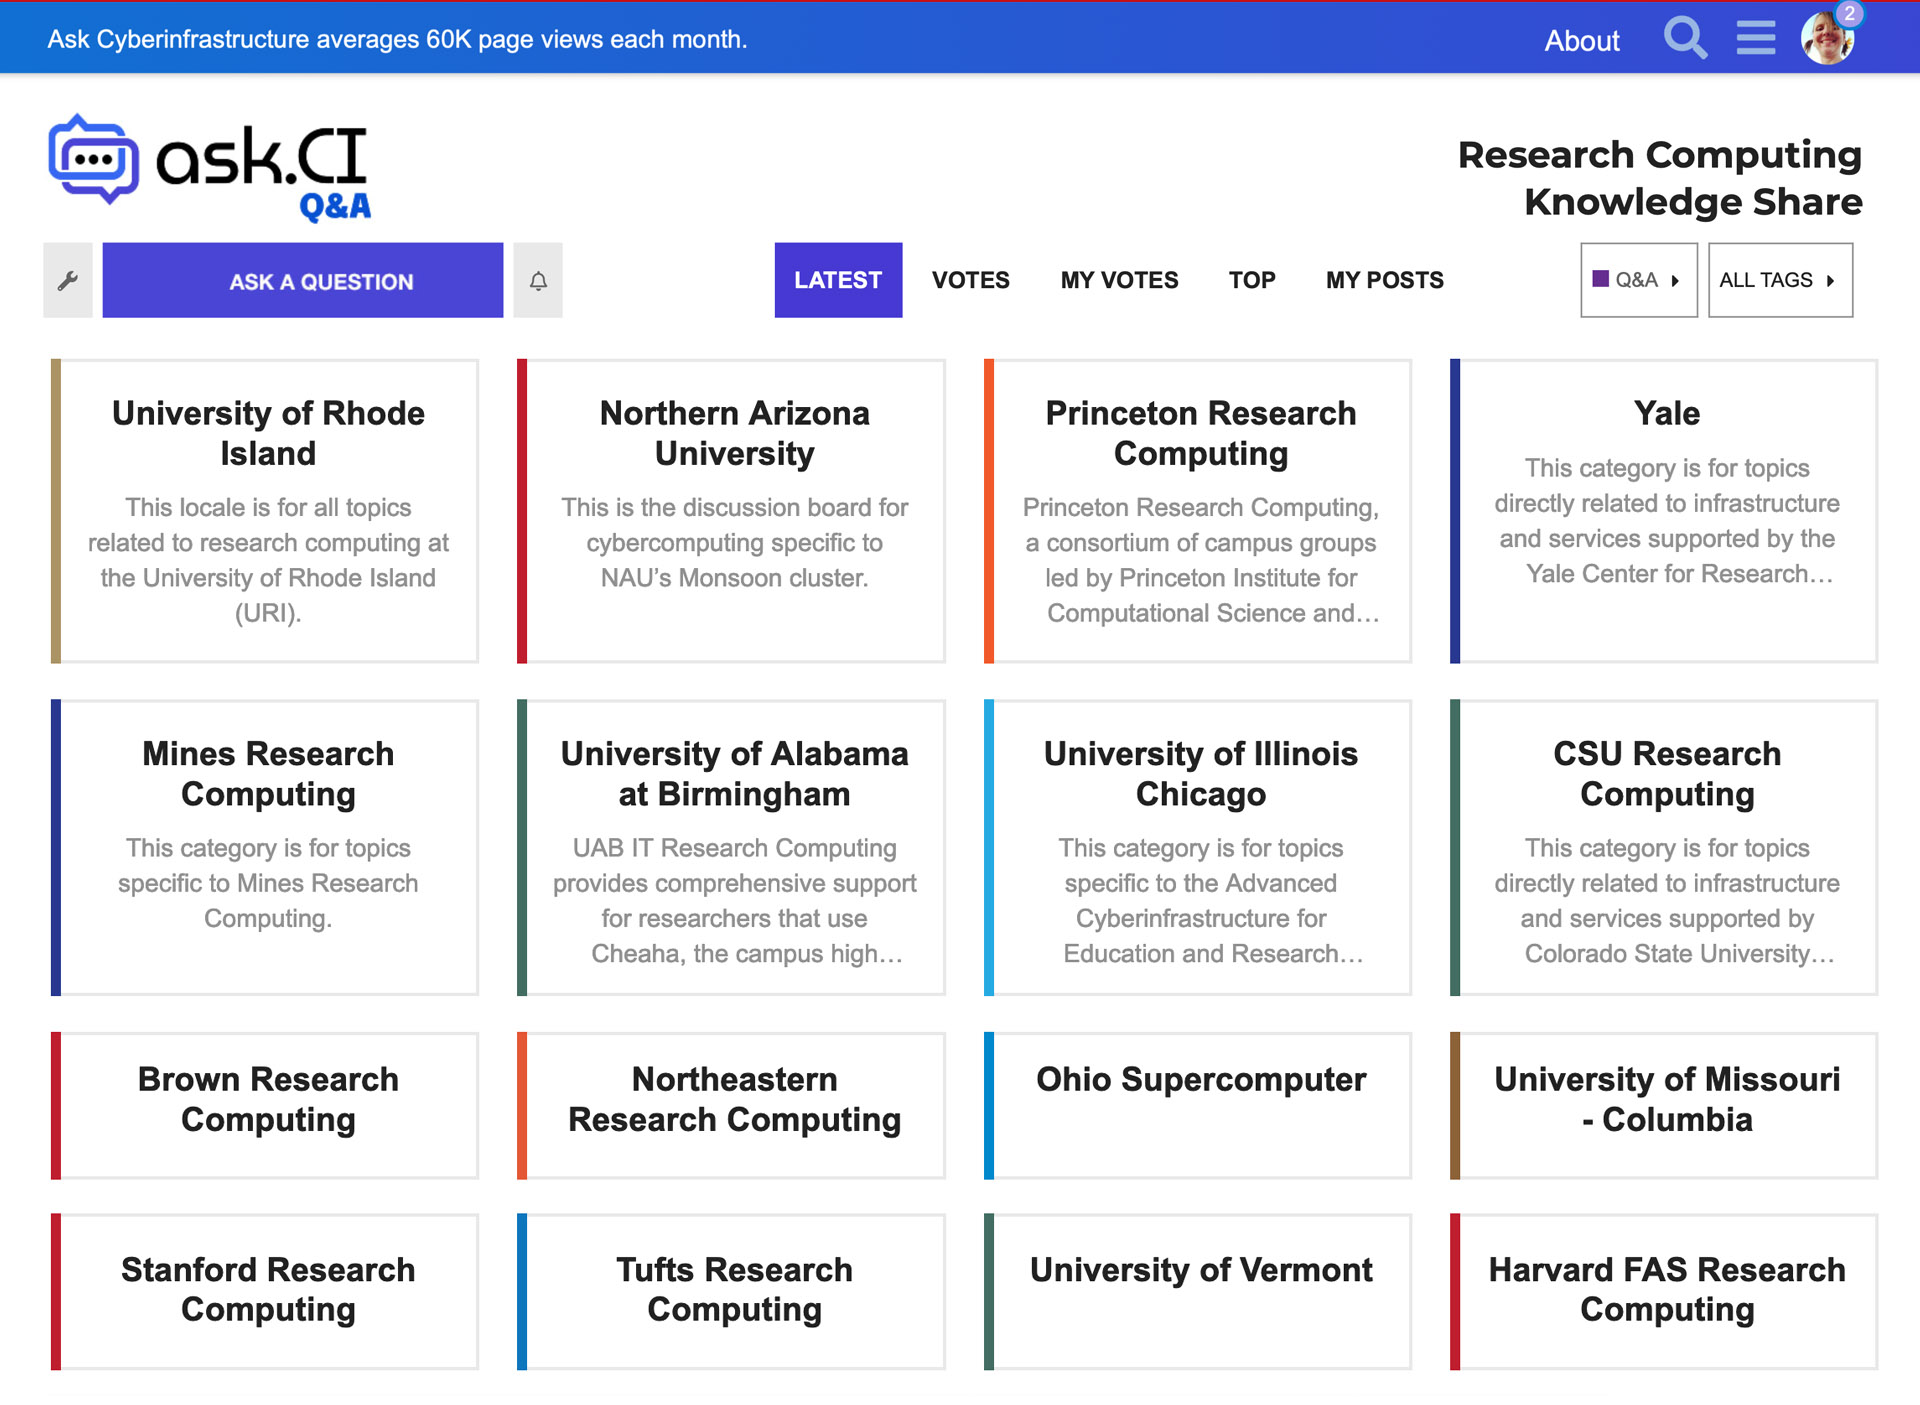Image resolution: width=1920 pixels, height=1405 pixels.
Task: Open the About link
Action: click(1581, 41)
